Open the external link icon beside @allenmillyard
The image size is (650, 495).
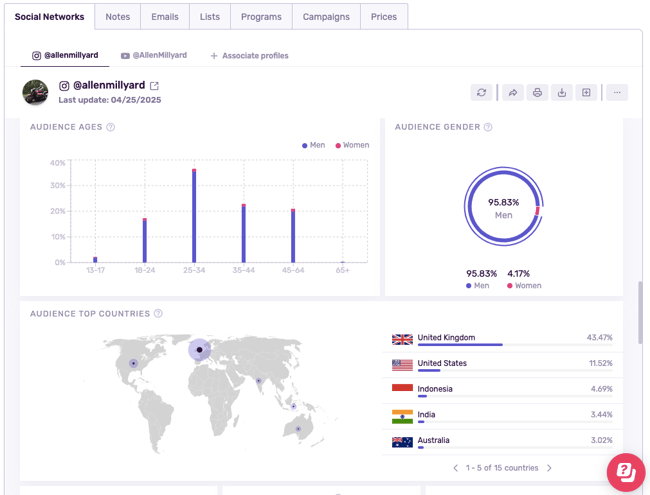point(154,86)
